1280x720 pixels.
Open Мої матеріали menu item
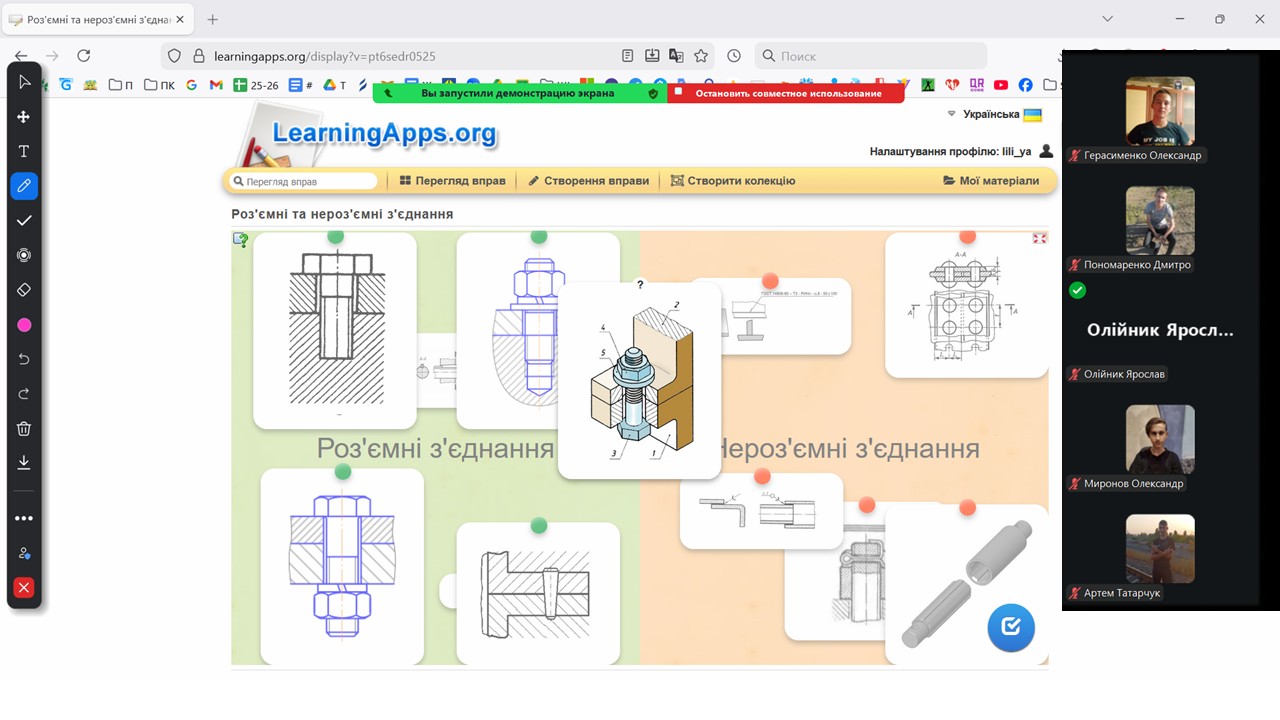pos(991,181)
